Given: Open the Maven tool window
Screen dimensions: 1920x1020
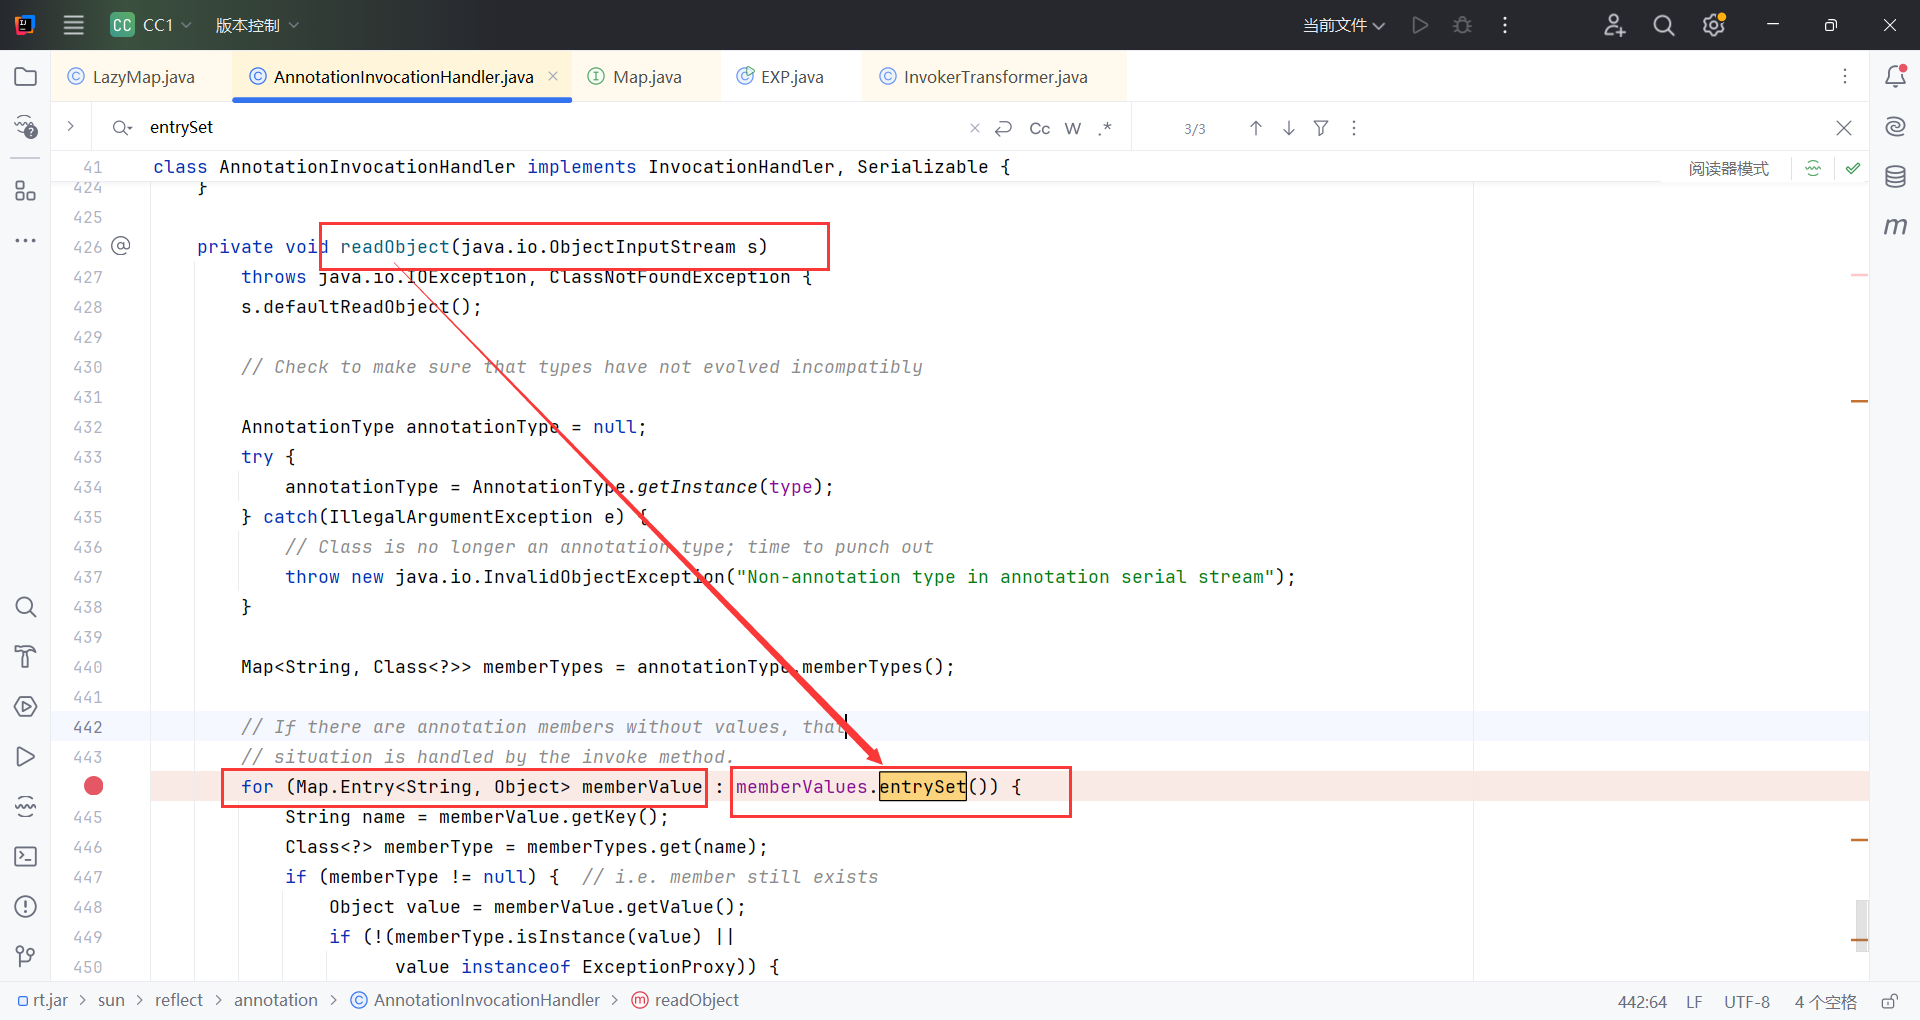Looking at the screenshot, I should (1895, 227).
